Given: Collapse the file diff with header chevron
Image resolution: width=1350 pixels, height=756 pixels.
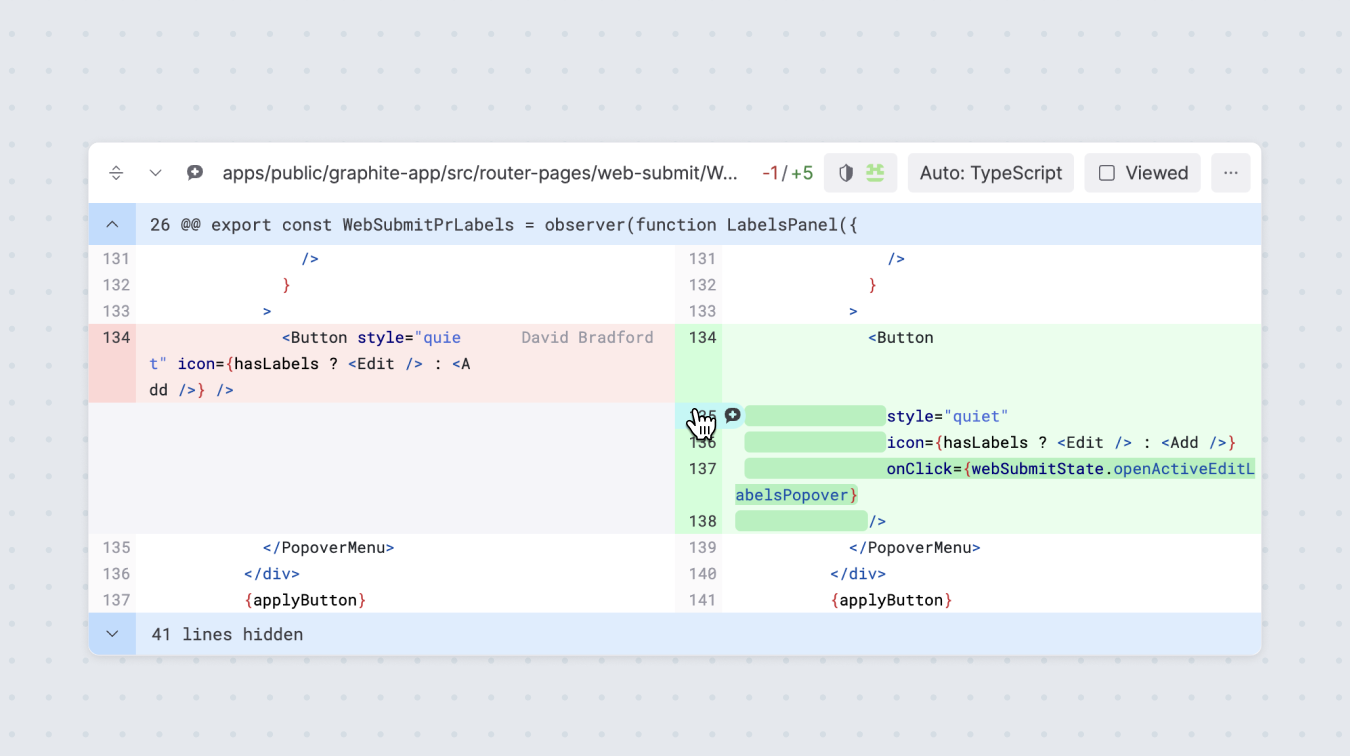Looking at the screenshot, I should 155,173.
